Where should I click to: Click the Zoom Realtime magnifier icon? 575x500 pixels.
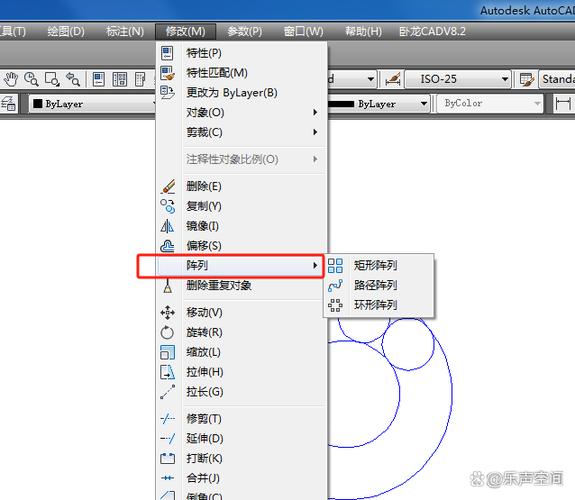click(x=31, y=79)
